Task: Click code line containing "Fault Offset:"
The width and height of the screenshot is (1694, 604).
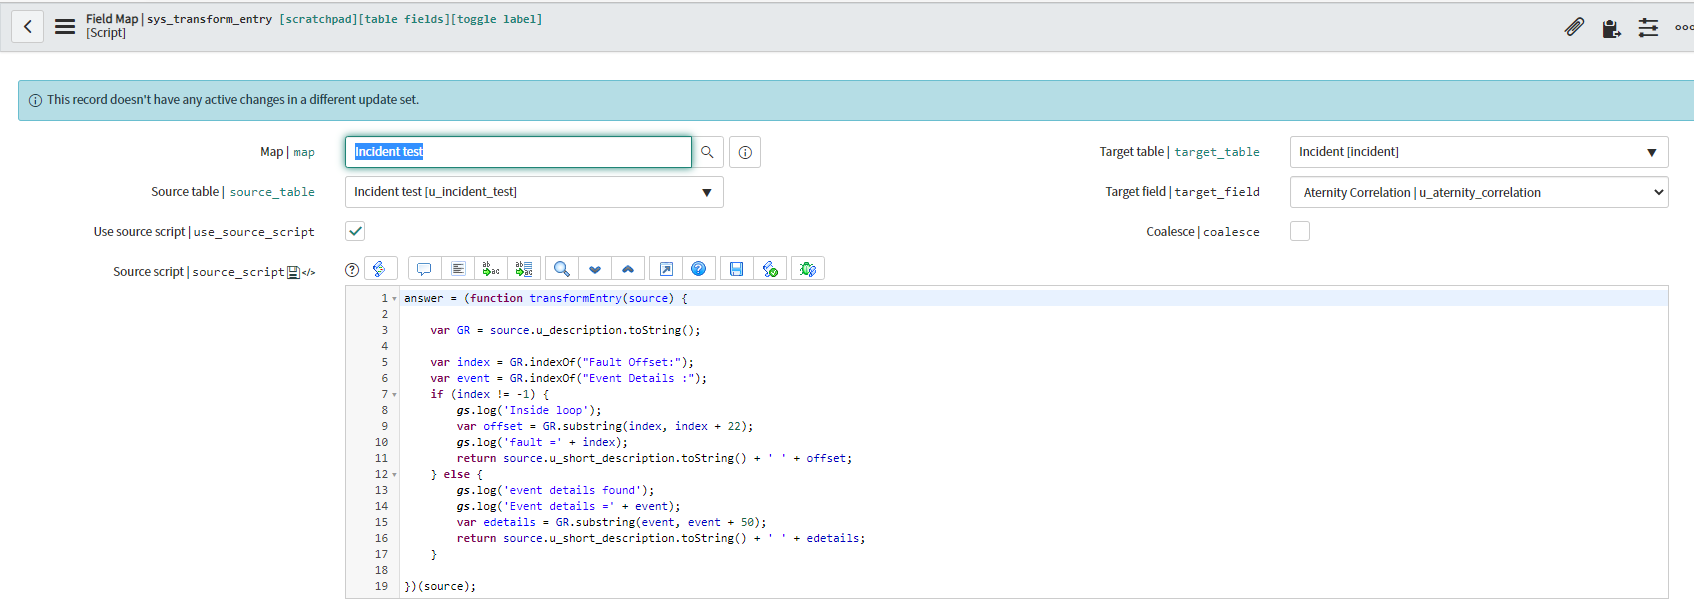Action: [562, 362]
